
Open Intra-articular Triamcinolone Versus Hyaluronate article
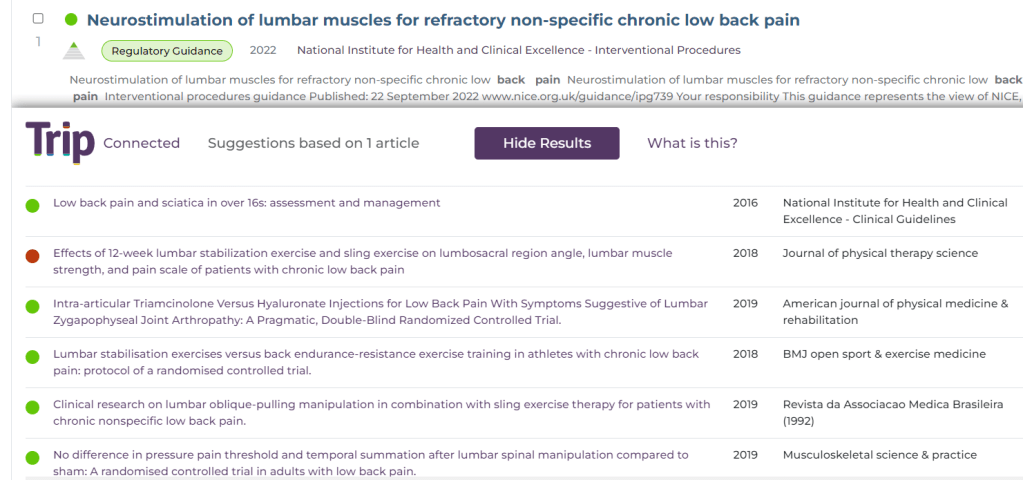point(380,311)
